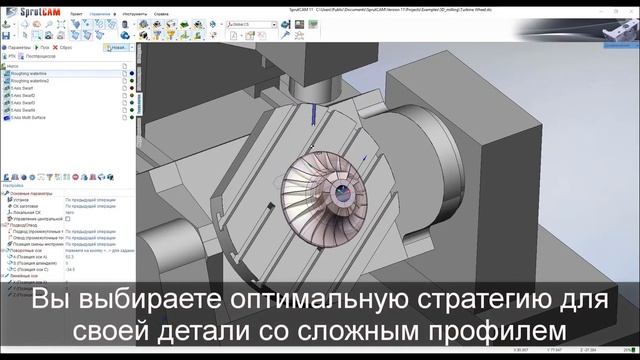Collapse the Подвод/Отвод group
This screenshot has height=360, width=640.
[3, 225]
